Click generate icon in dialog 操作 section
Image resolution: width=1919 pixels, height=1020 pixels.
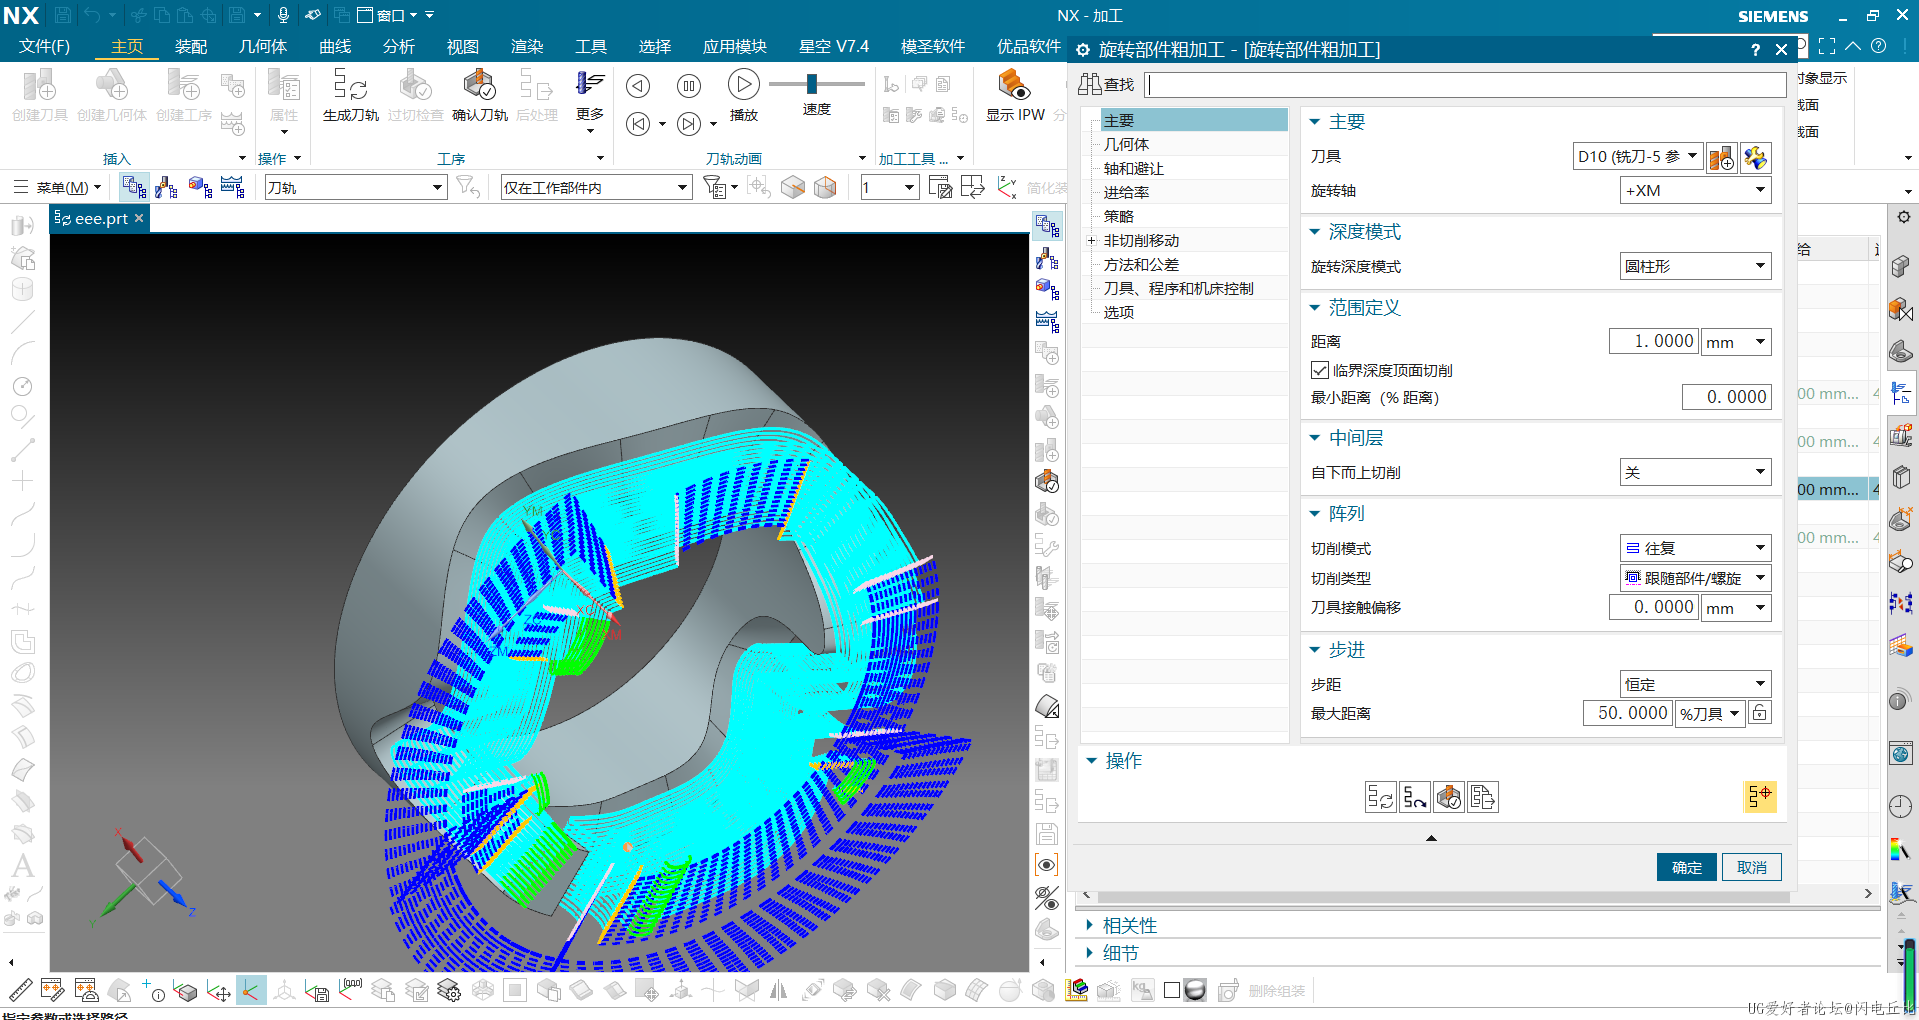point(1380,797)
